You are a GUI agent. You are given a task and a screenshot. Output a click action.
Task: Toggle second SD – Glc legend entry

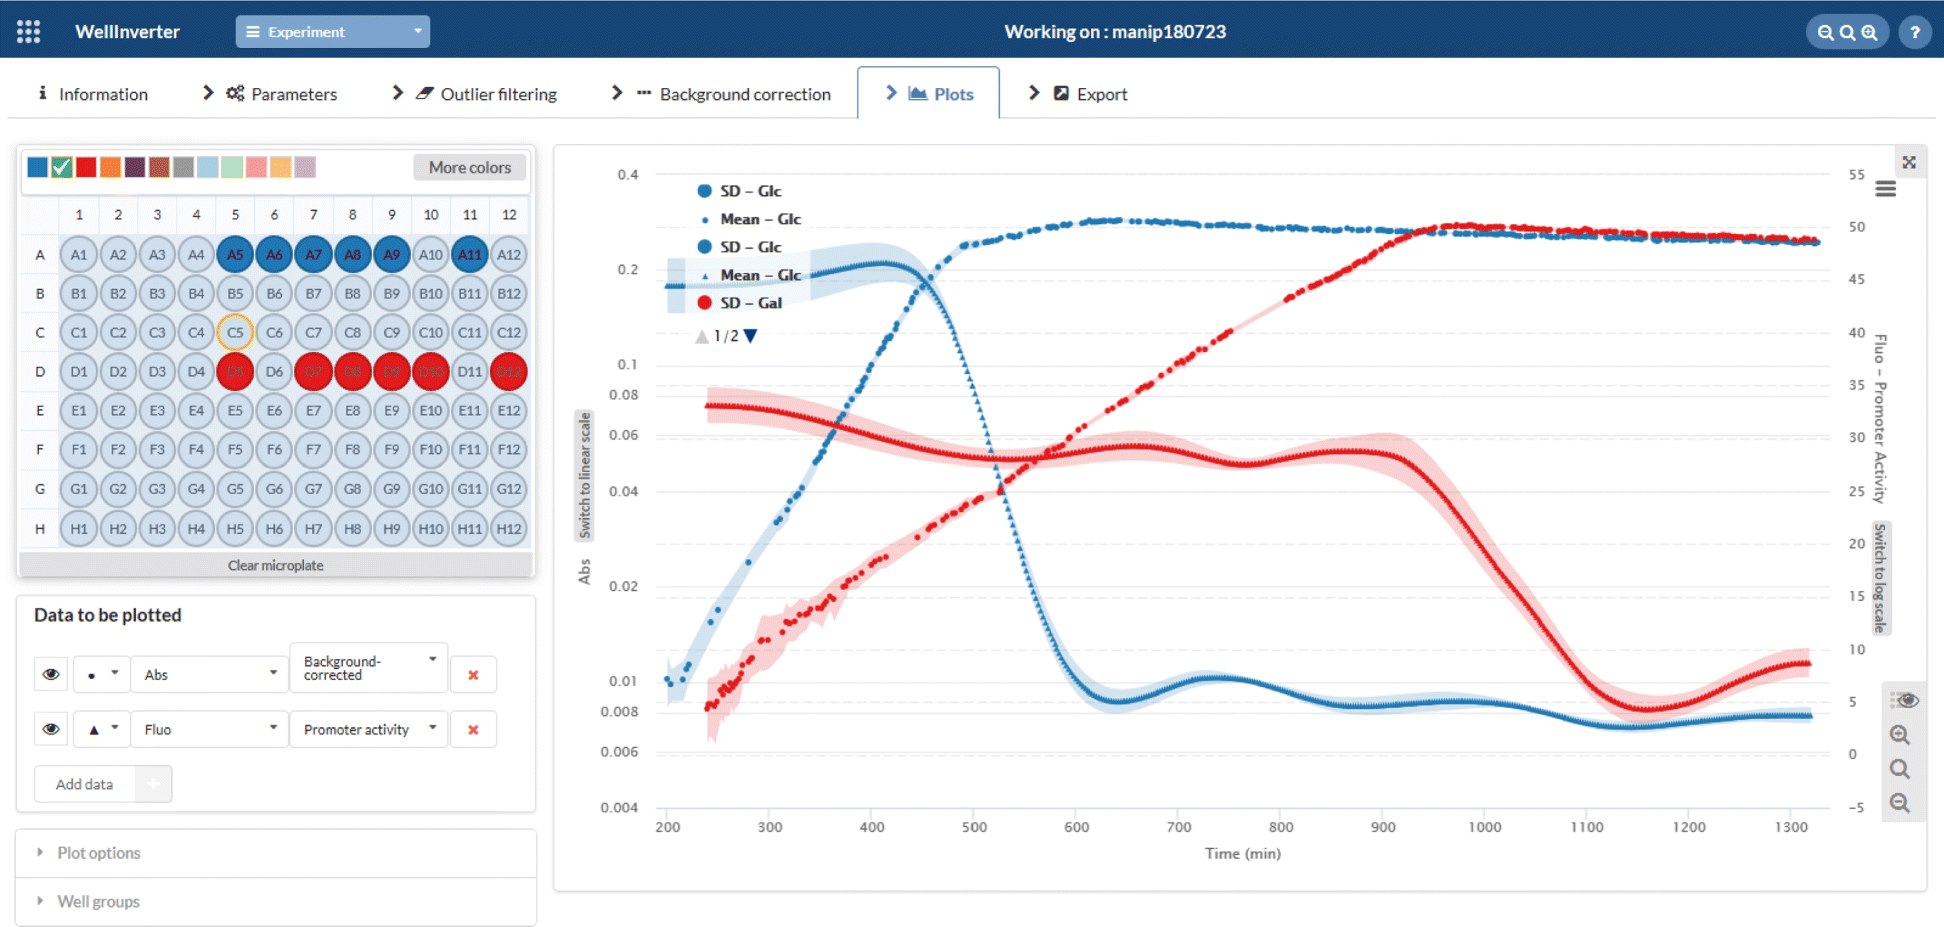tap(740, 247)
